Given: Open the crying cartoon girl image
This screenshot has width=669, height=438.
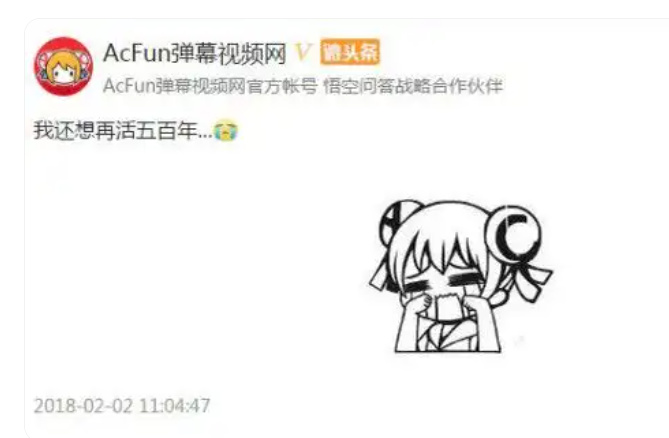Looking at the screenshot, I should tap(461, 276).
